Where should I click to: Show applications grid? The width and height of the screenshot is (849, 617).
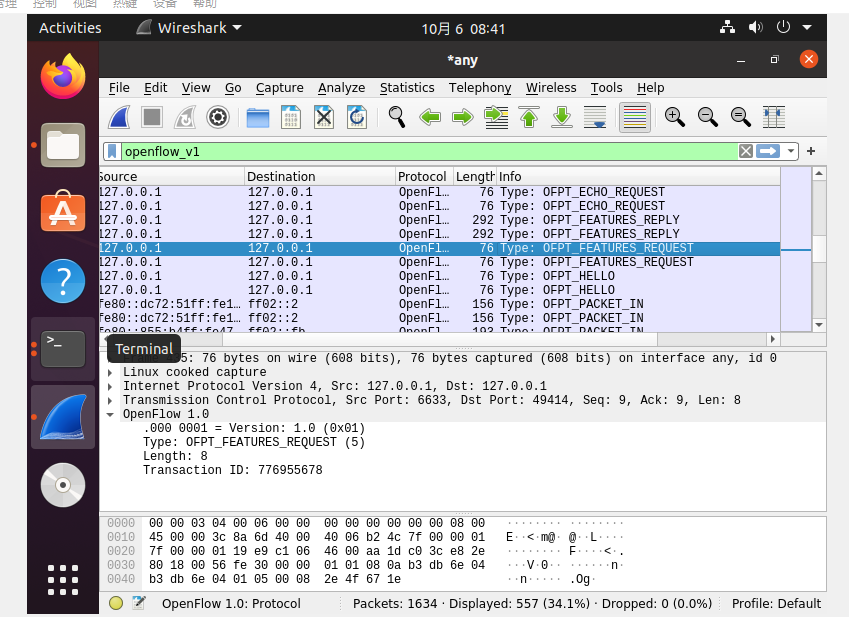[x=63, y=580]
